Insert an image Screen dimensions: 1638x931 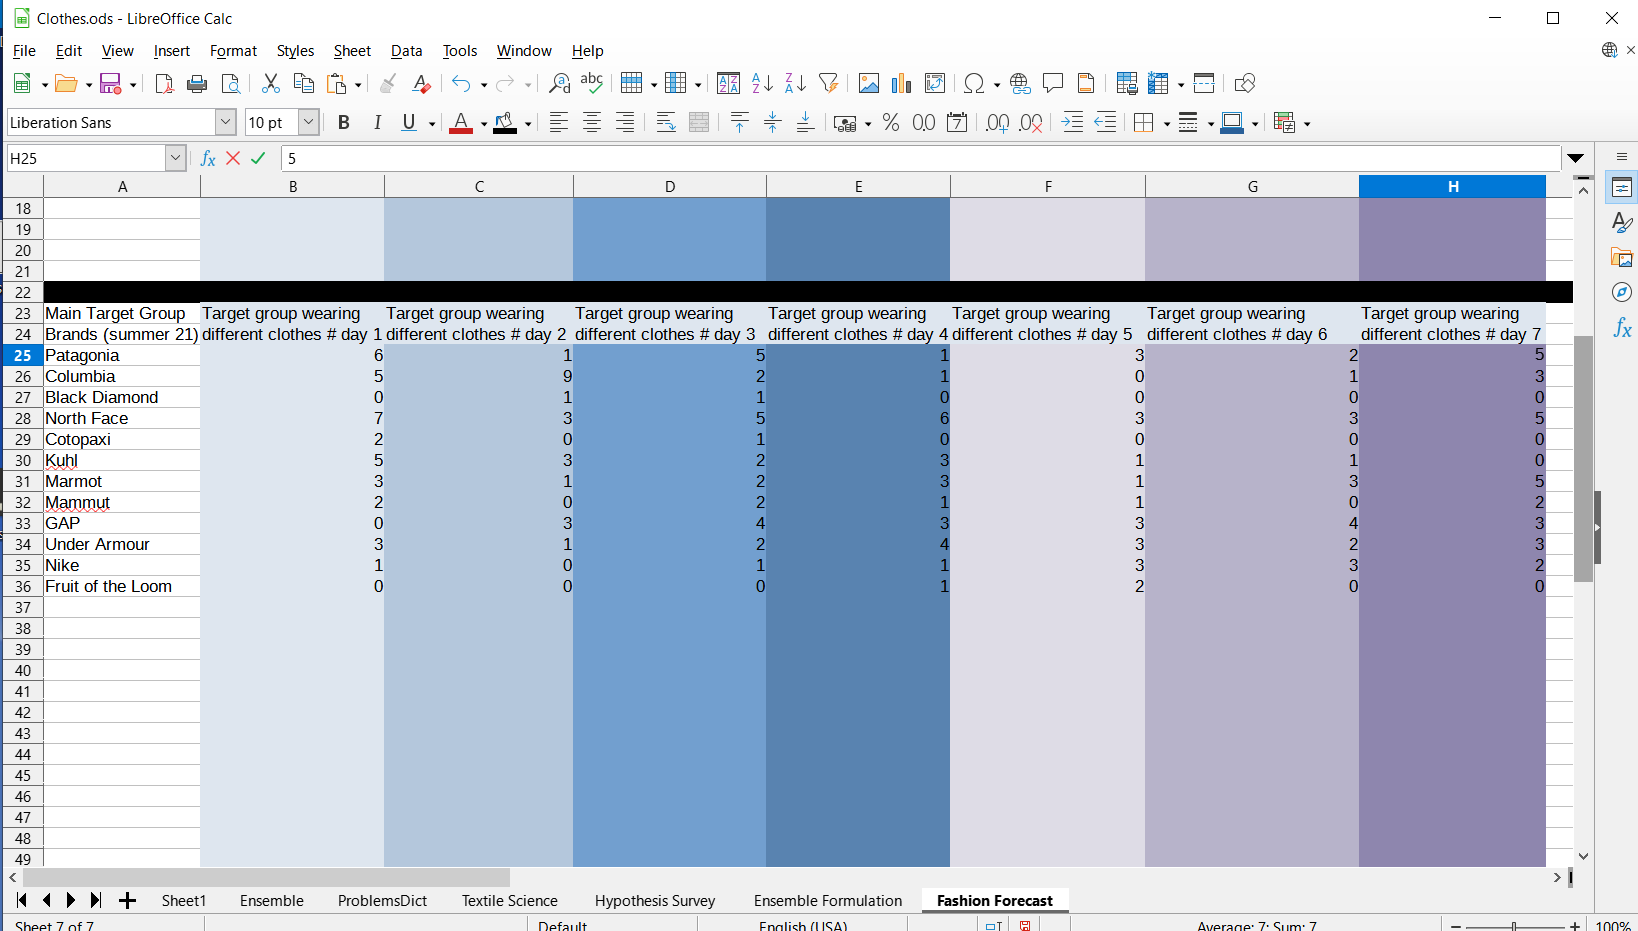[x=869, y=83]
